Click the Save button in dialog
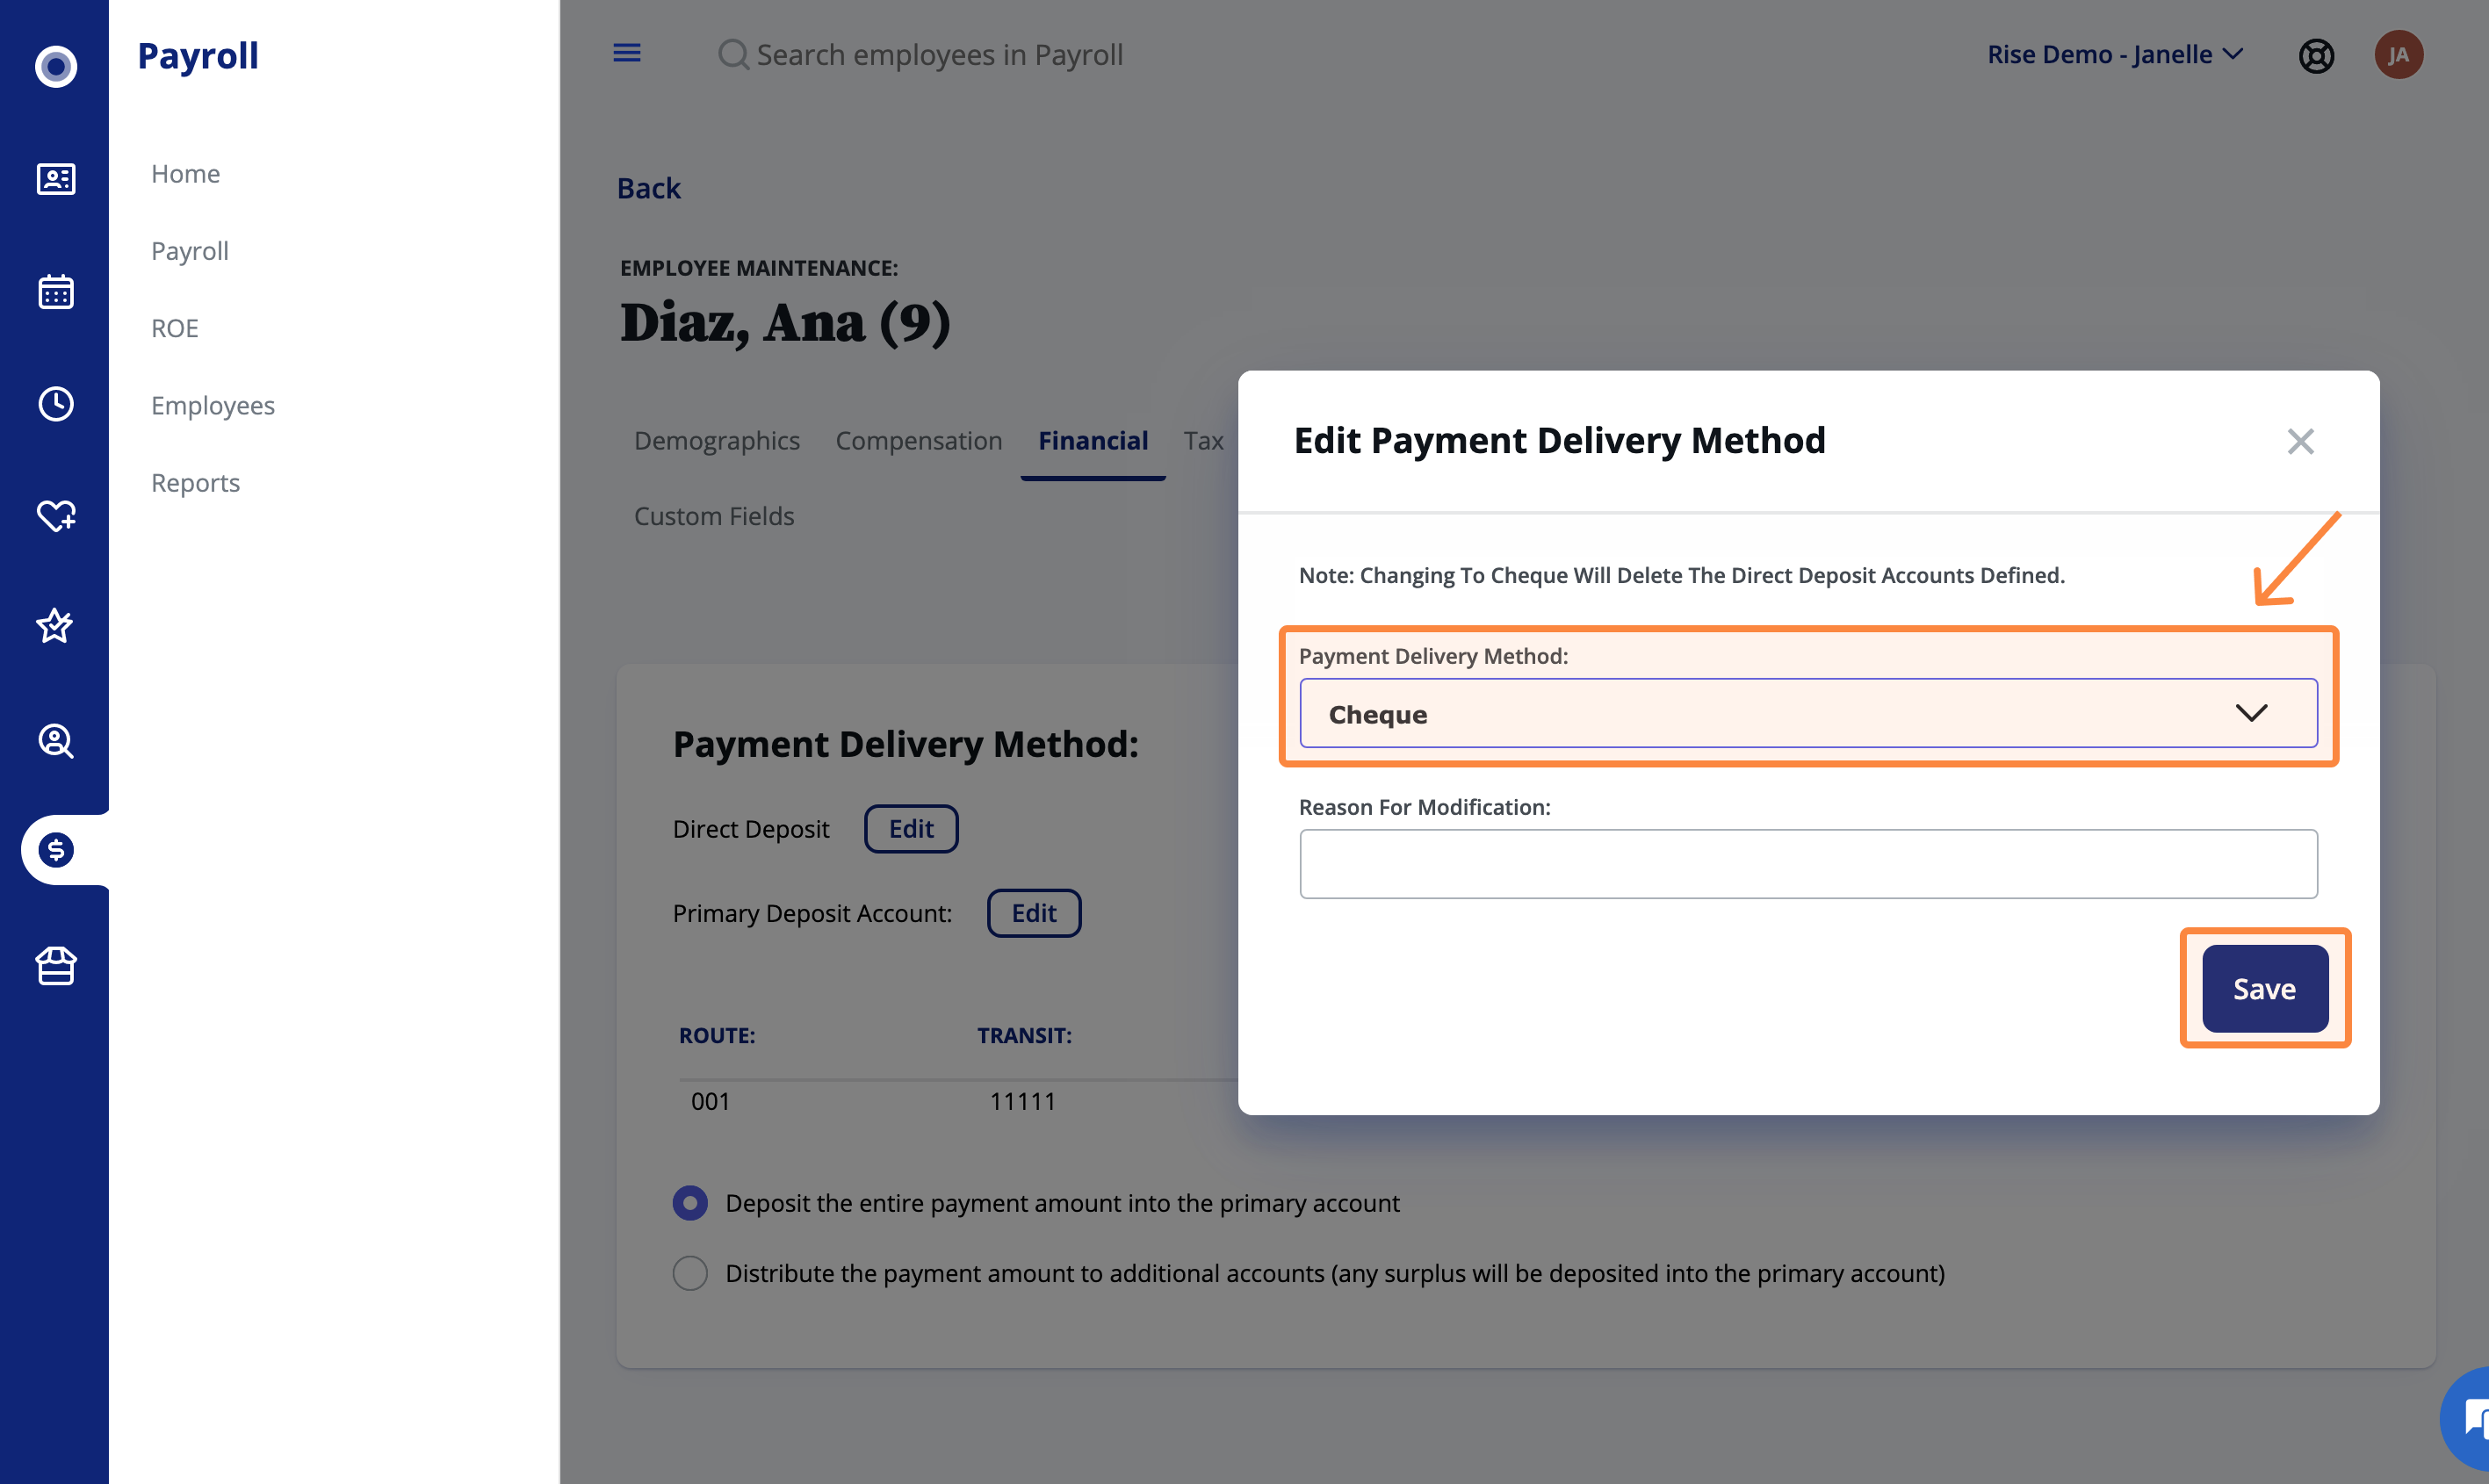Viewport: 2489px width, 1484px height. pos(2264,989)
